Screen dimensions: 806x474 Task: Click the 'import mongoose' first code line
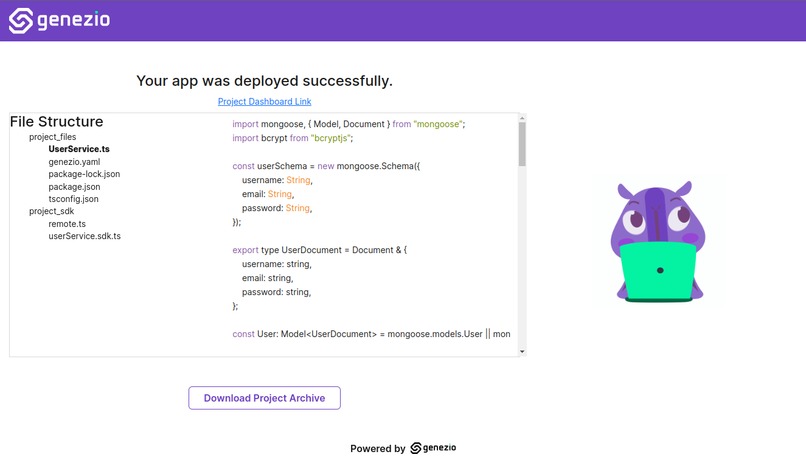click(x=349, y=124)
